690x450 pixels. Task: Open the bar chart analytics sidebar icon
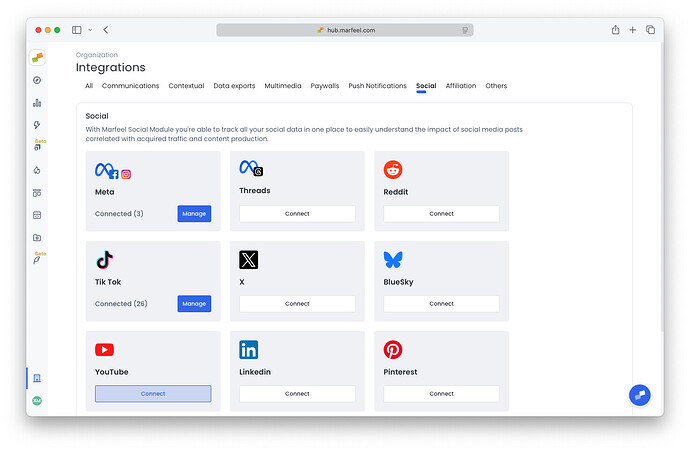coord(37,103)
